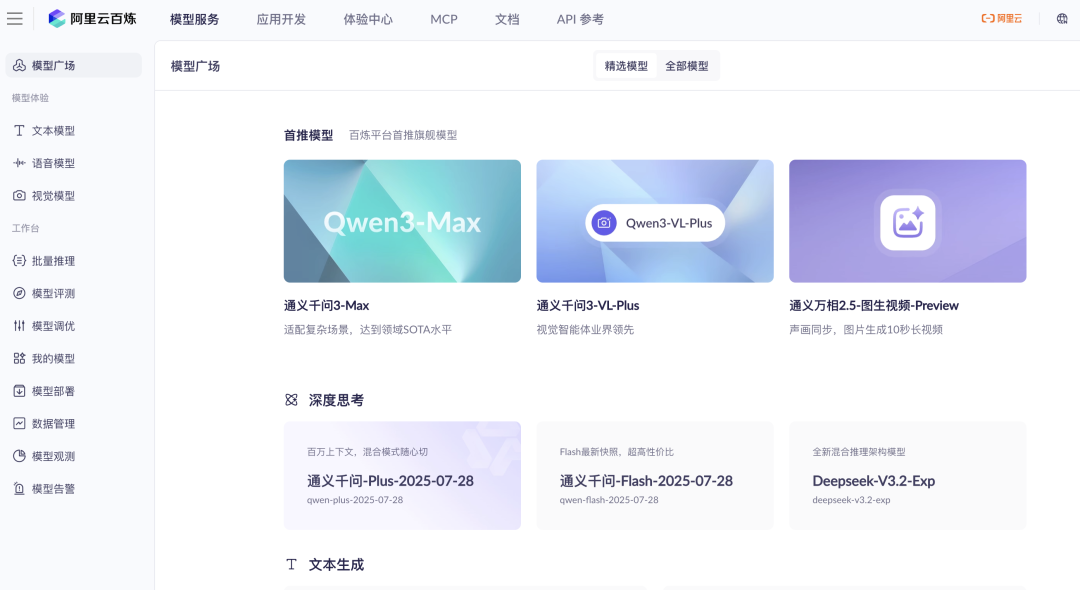Click the 我的模型 grid icon
The image size is (1080, 590).
point(19,359)
